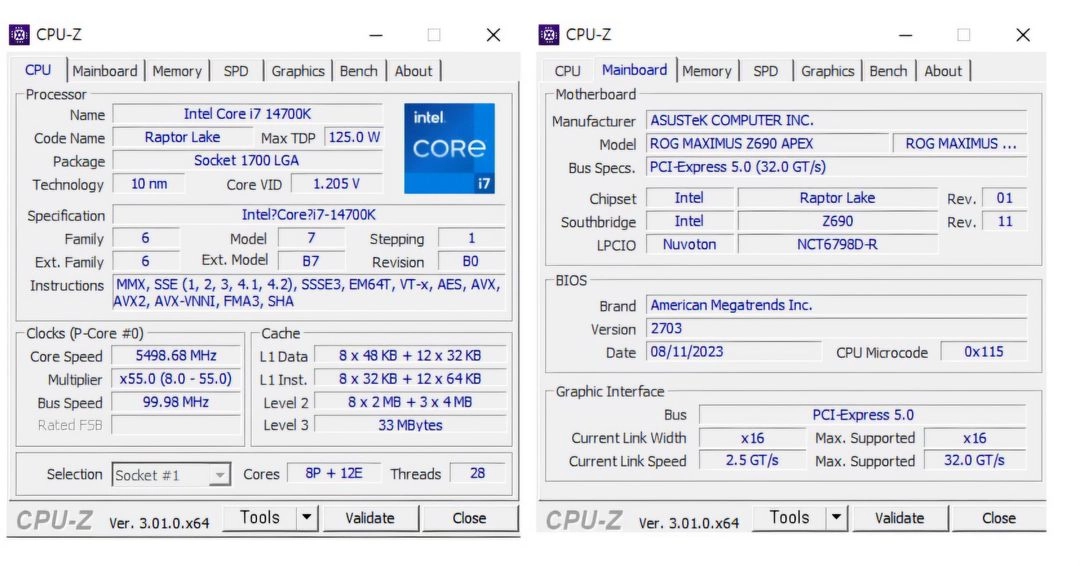
Task: Click Core VID value 1.205 V
Action: (336, 184)
